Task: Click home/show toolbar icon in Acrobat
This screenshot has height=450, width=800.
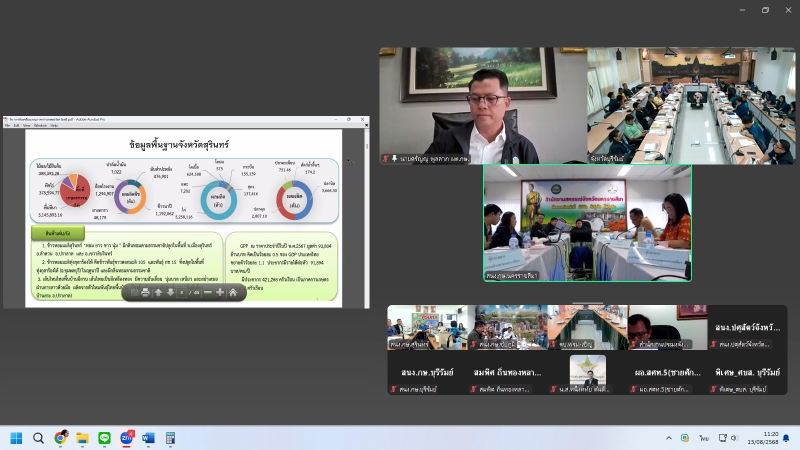Action: tap(233, 292)
